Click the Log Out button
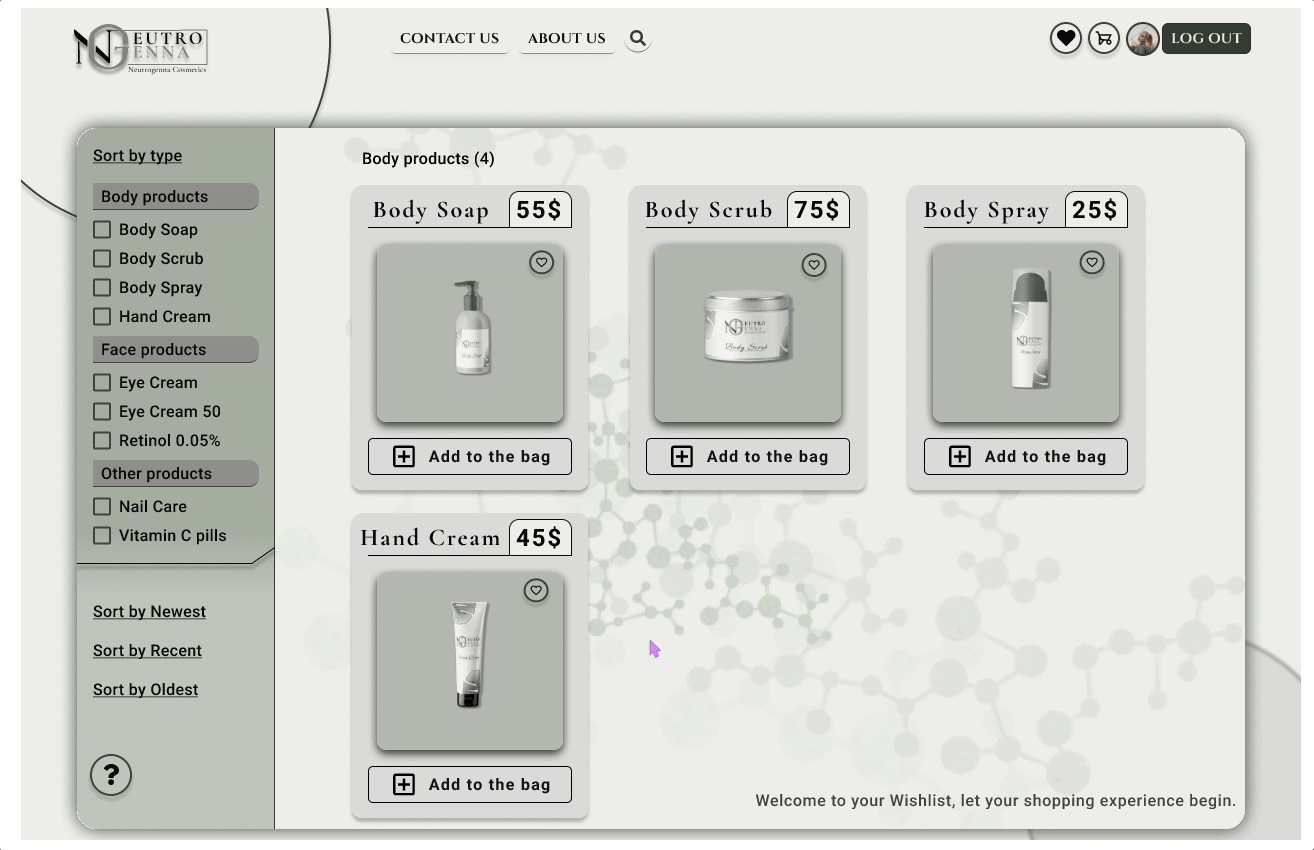 point(1206,39)
